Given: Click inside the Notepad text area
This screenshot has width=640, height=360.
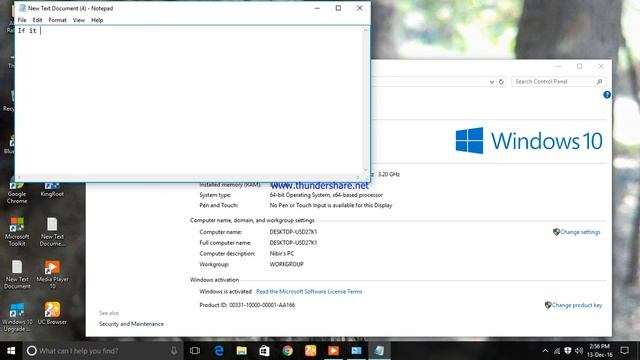Looking at the screenshot, I should click(x=189, y=100).
